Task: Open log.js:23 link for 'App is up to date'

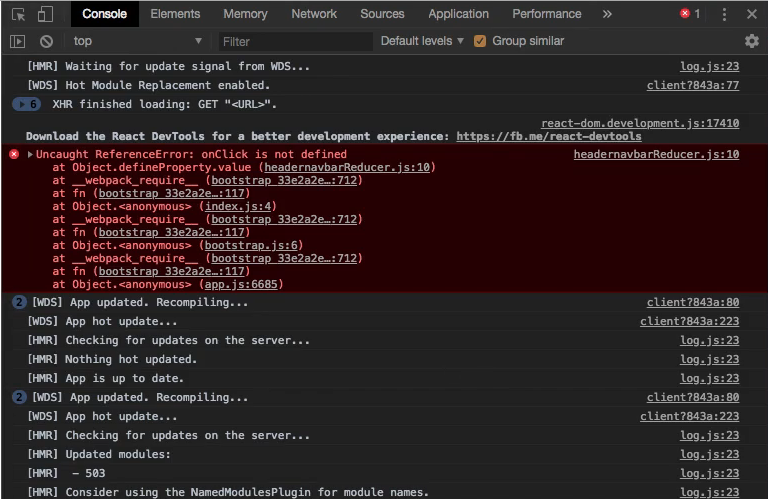Action: (x=709, y=378)
